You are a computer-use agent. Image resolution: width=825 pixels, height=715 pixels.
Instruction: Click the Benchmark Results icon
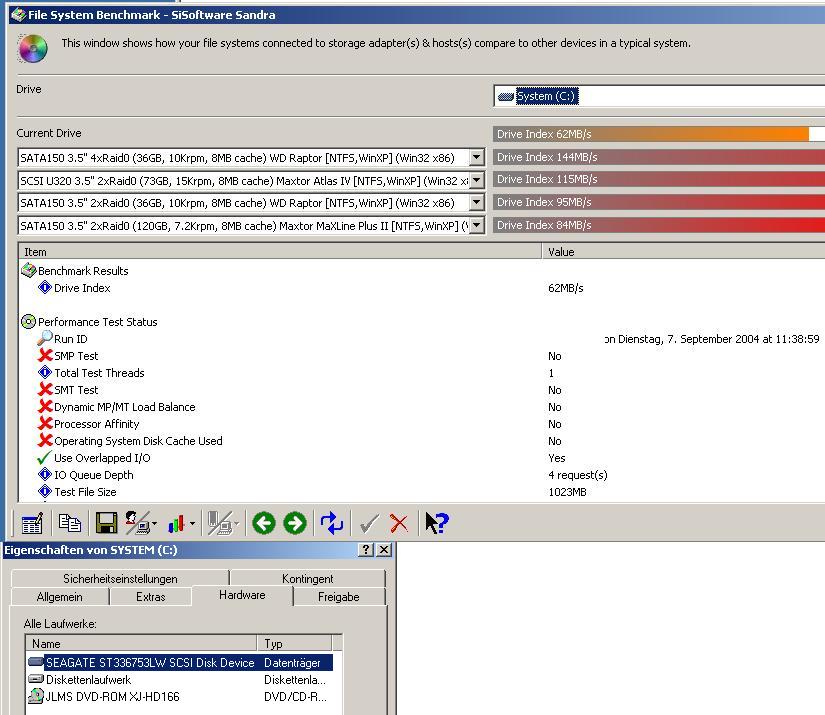pyautogui.click(x=28, y=270)
